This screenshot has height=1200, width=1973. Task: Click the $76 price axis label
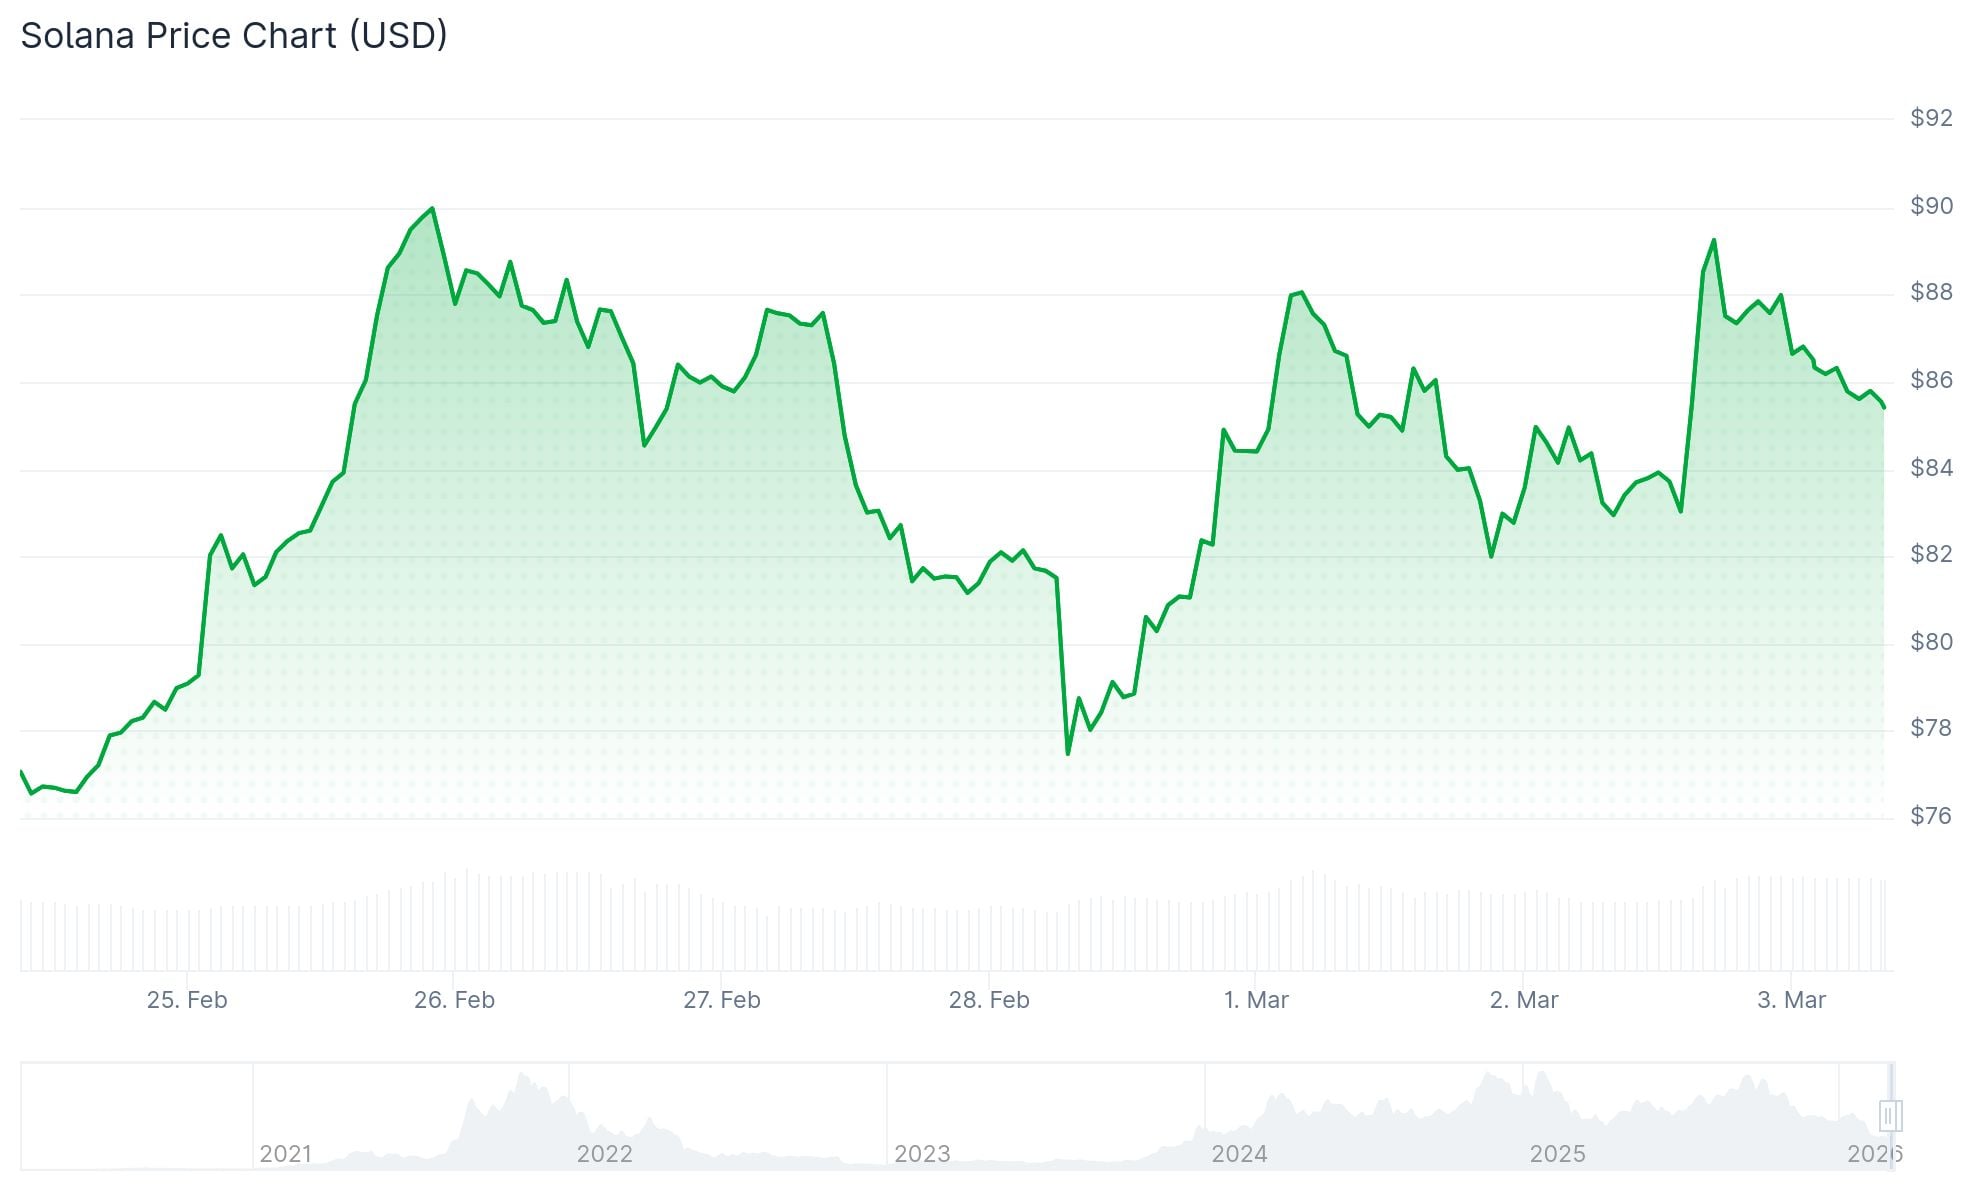point(1931,816)
